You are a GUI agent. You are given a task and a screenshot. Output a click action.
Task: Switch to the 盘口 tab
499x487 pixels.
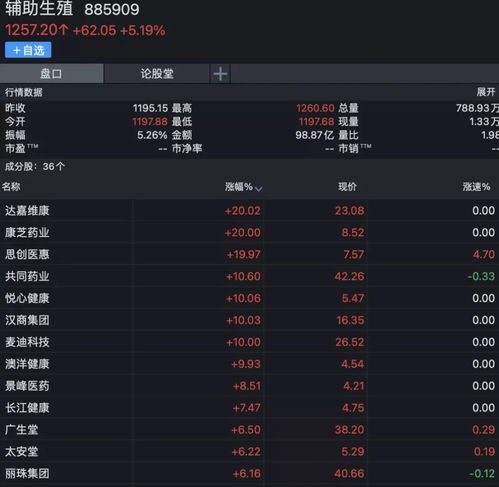(x=51, y=74)
